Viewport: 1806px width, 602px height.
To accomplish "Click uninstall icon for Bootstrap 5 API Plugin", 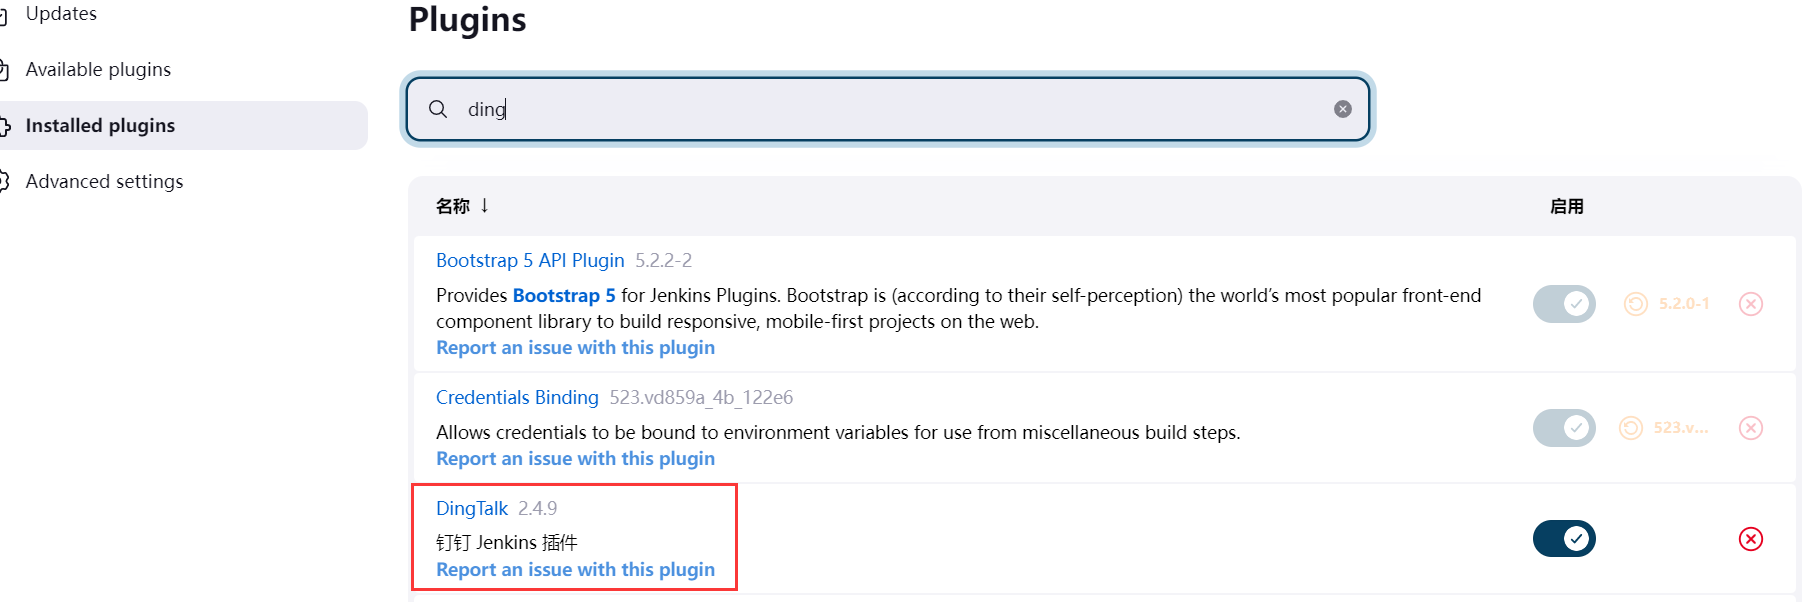I will tap(1750, 304).
